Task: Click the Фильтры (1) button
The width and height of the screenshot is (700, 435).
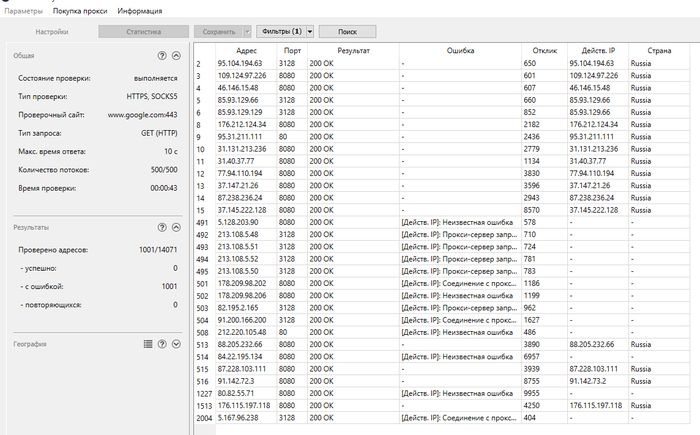Action: point(280,32)
